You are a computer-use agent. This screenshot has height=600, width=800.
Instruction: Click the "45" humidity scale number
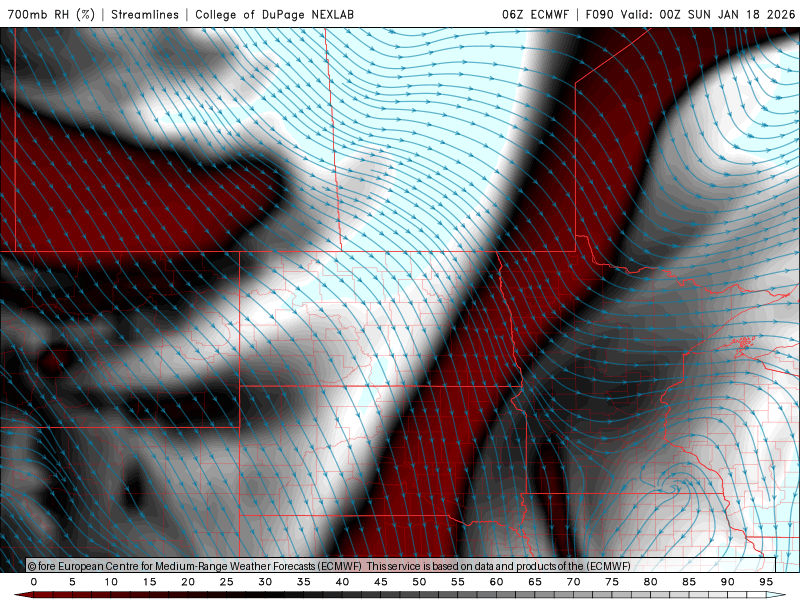(381, 582)
